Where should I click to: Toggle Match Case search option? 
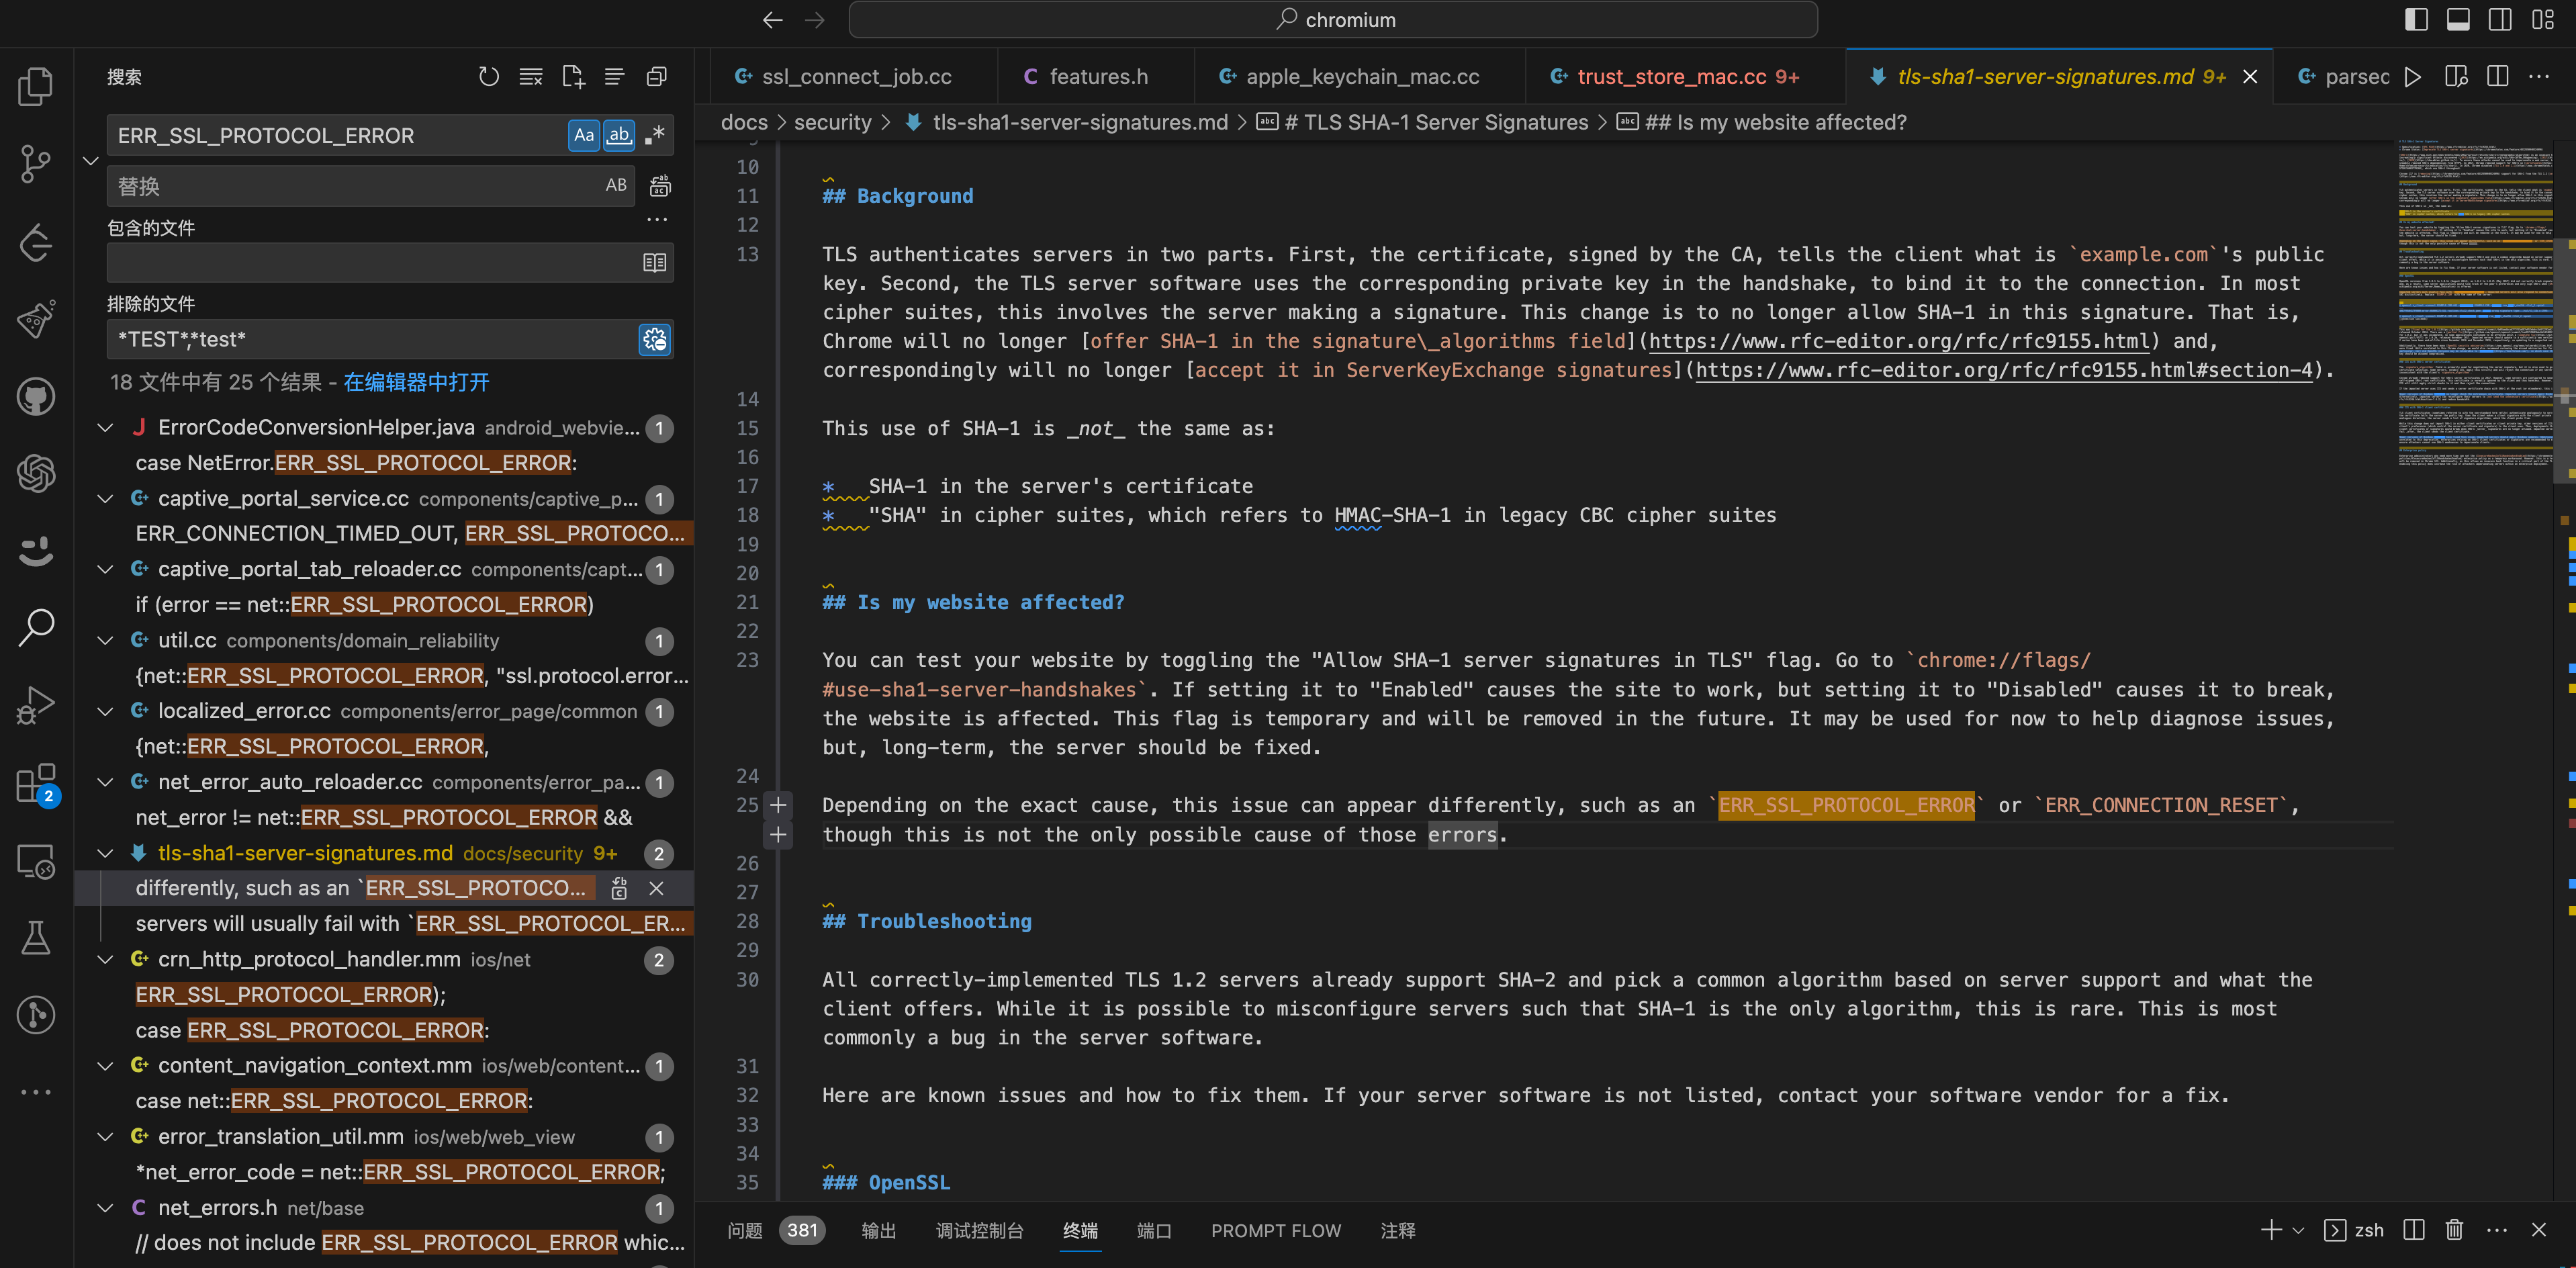[x=584, y=135]
